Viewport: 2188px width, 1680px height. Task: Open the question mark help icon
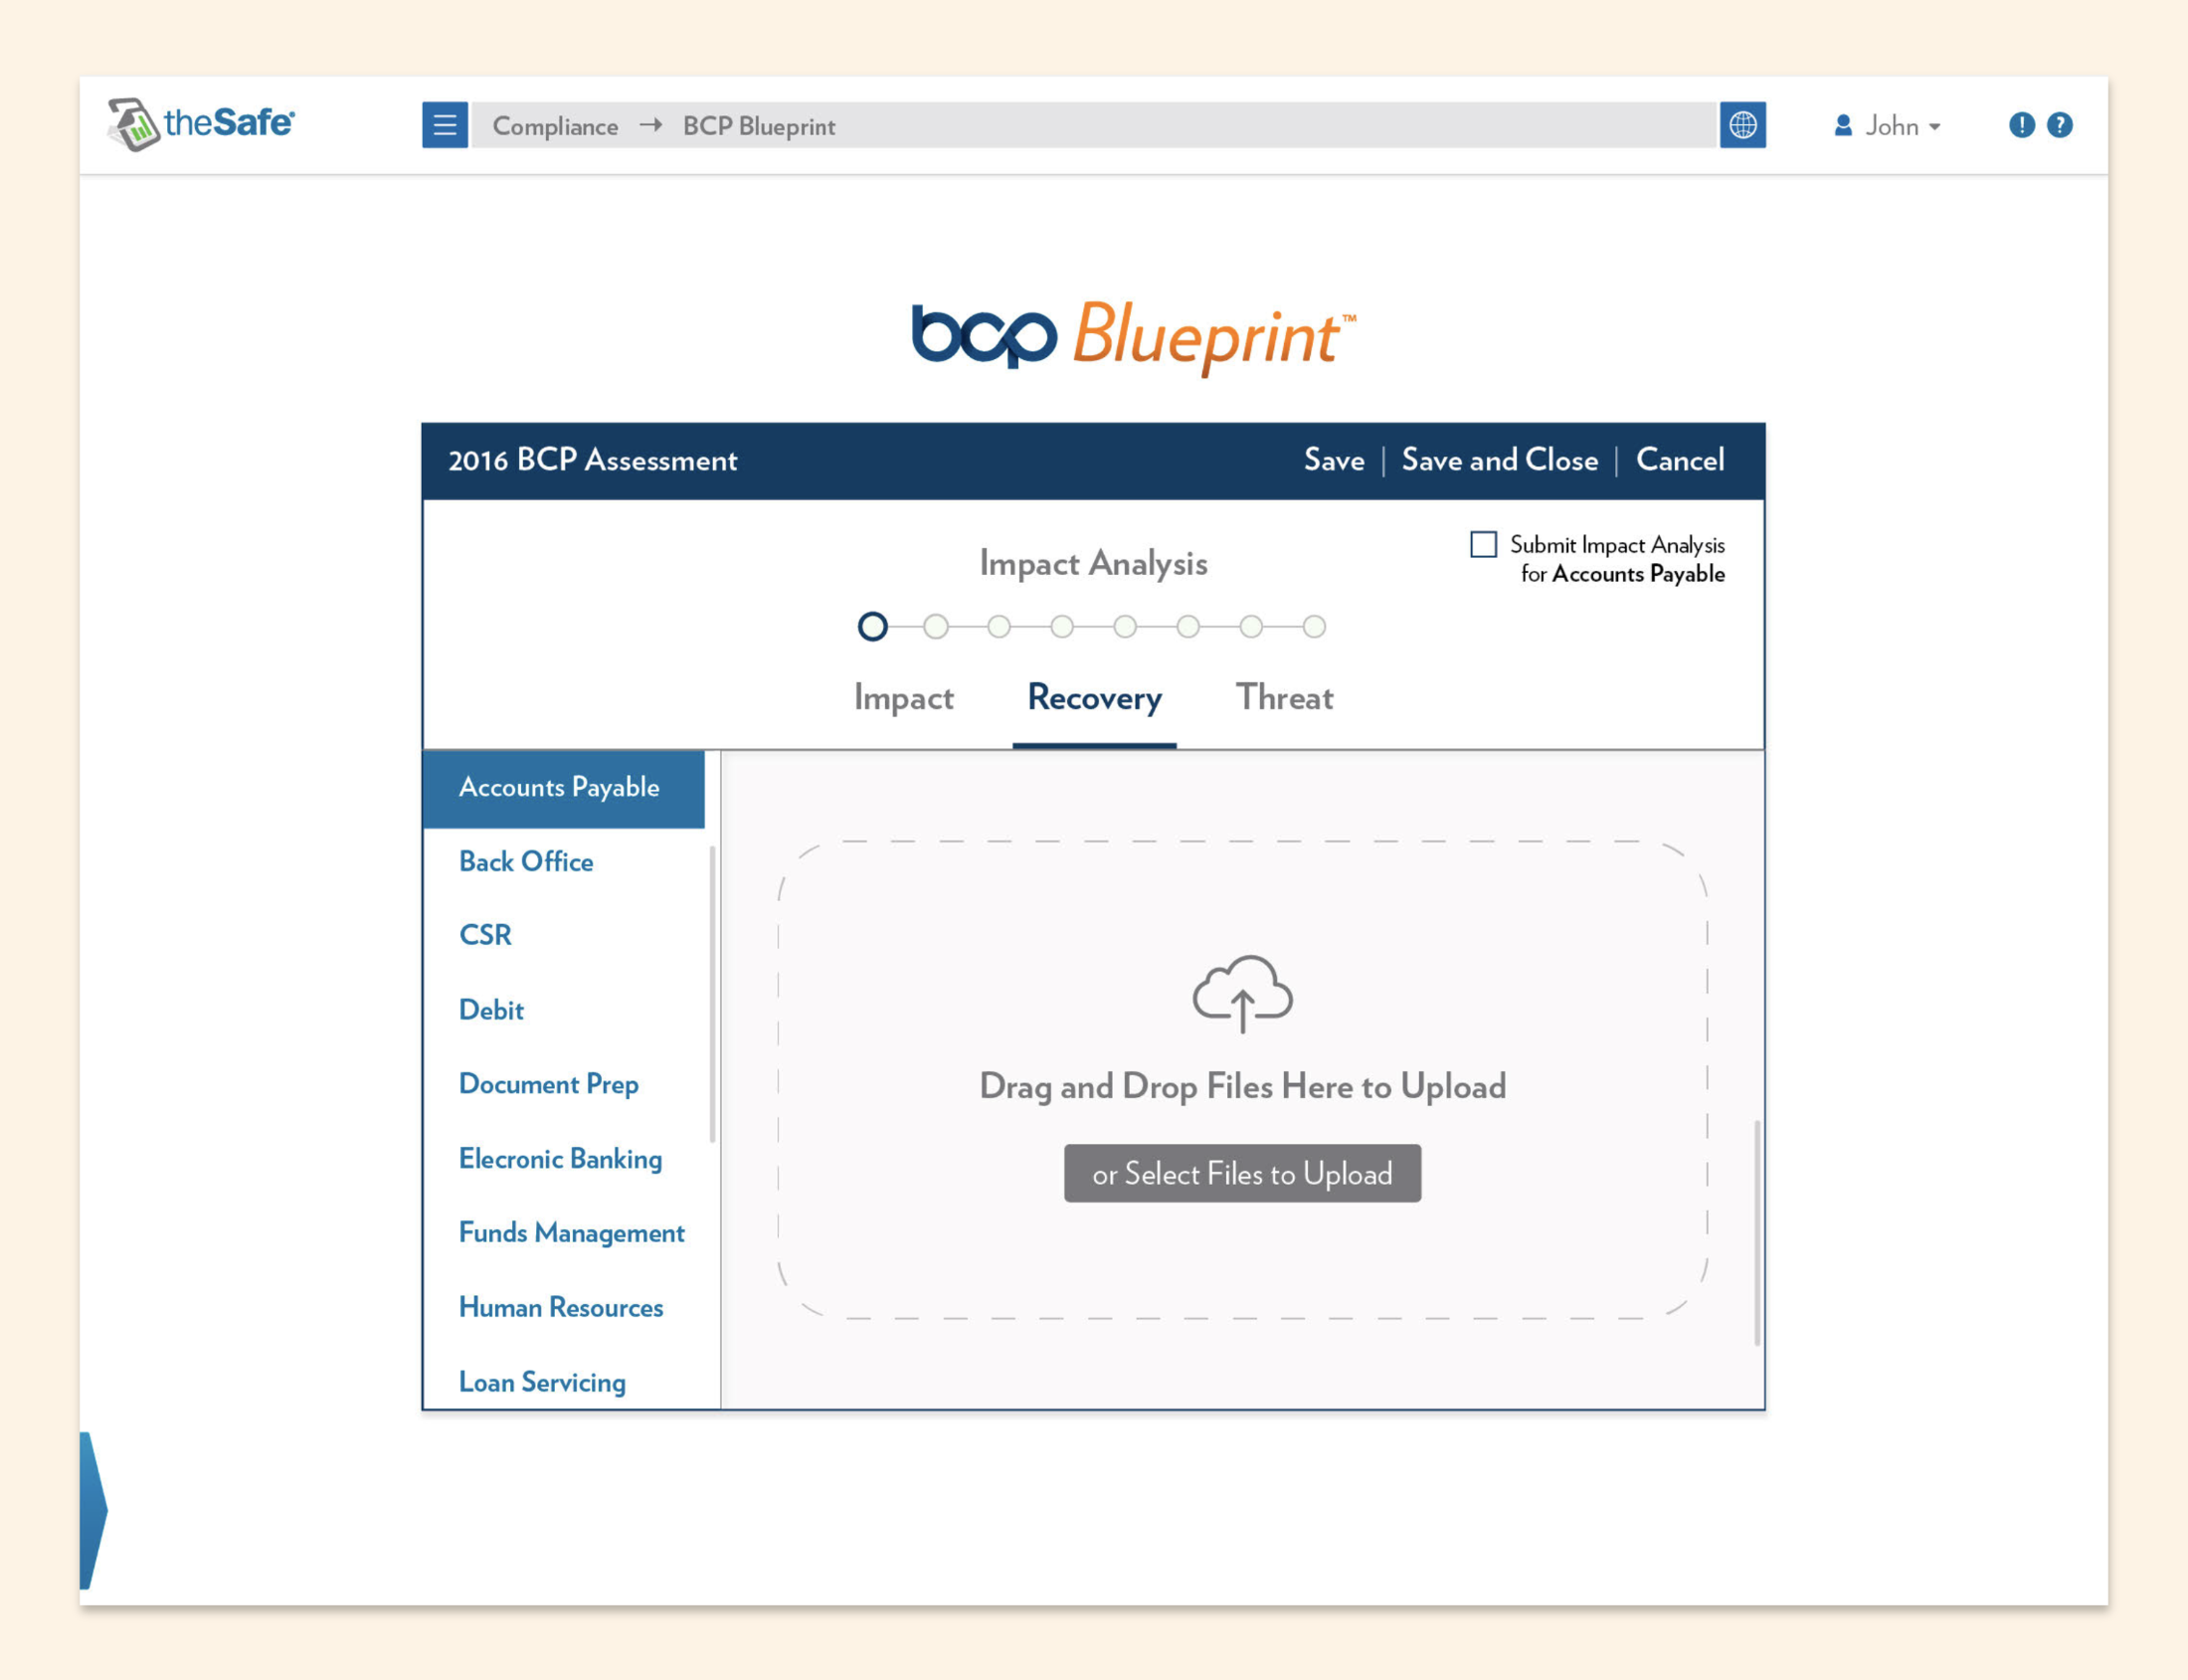point(2059,125)
